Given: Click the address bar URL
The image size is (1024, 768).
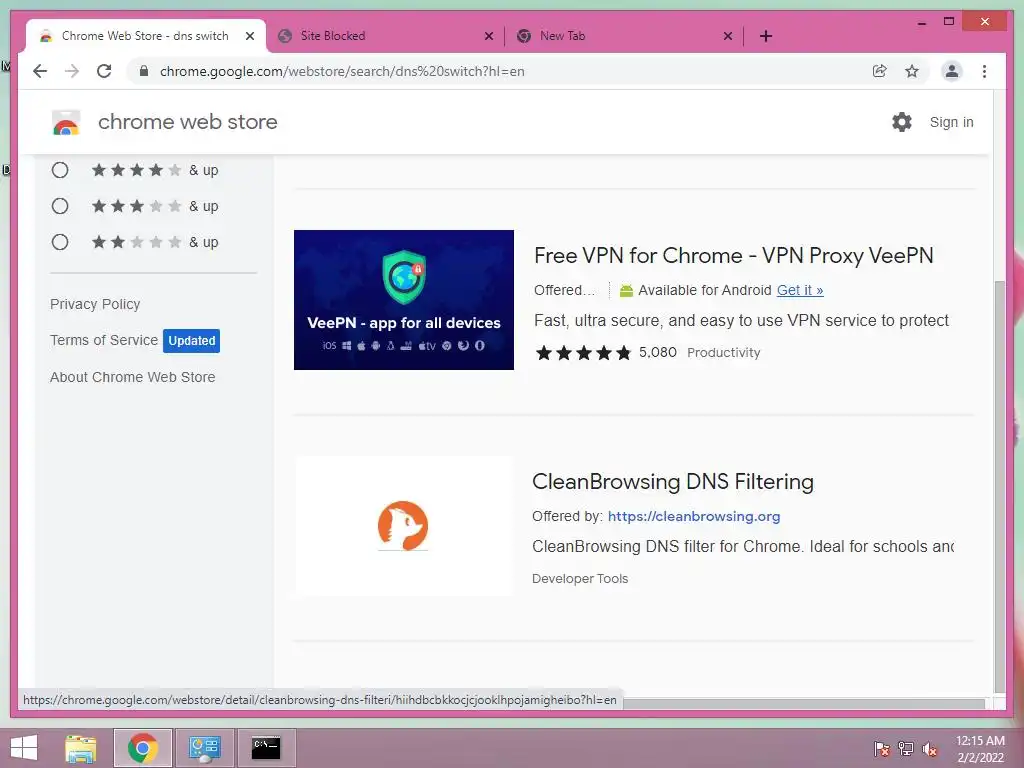Looking at the screenshot, I should (x=342, y=71).
